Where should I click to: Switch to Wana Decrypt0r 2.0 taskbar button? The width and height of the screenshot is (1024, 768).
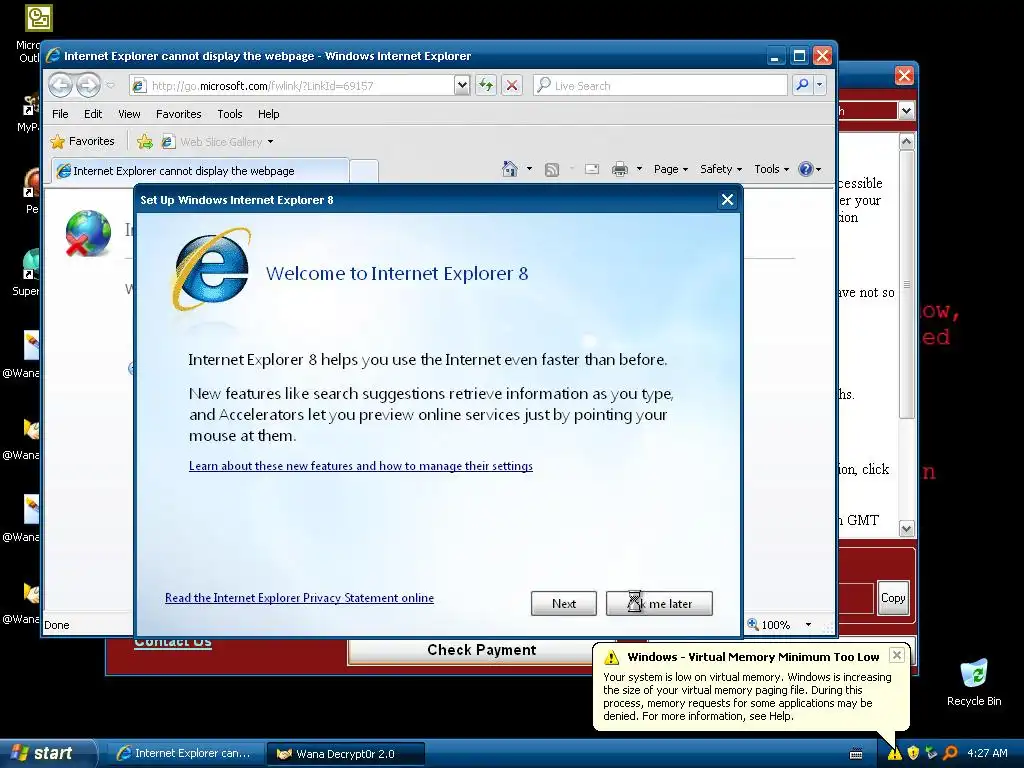(x=346, y=754)
